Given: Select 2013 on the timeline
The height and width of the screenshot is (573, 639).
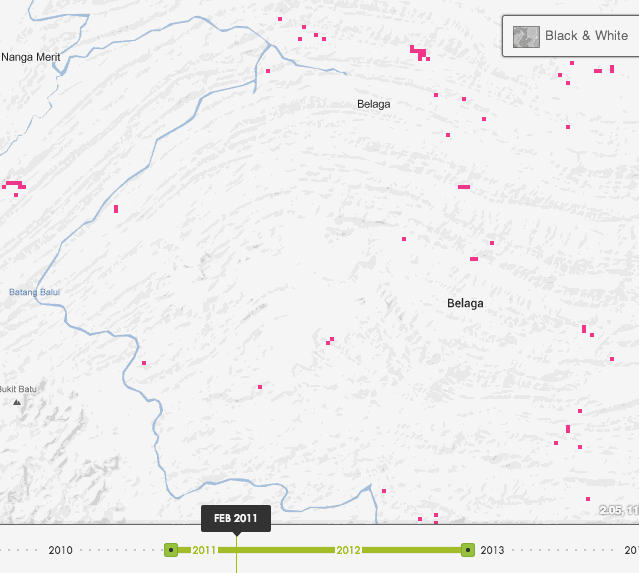Looking at the screenshot, I should (492, 550).
